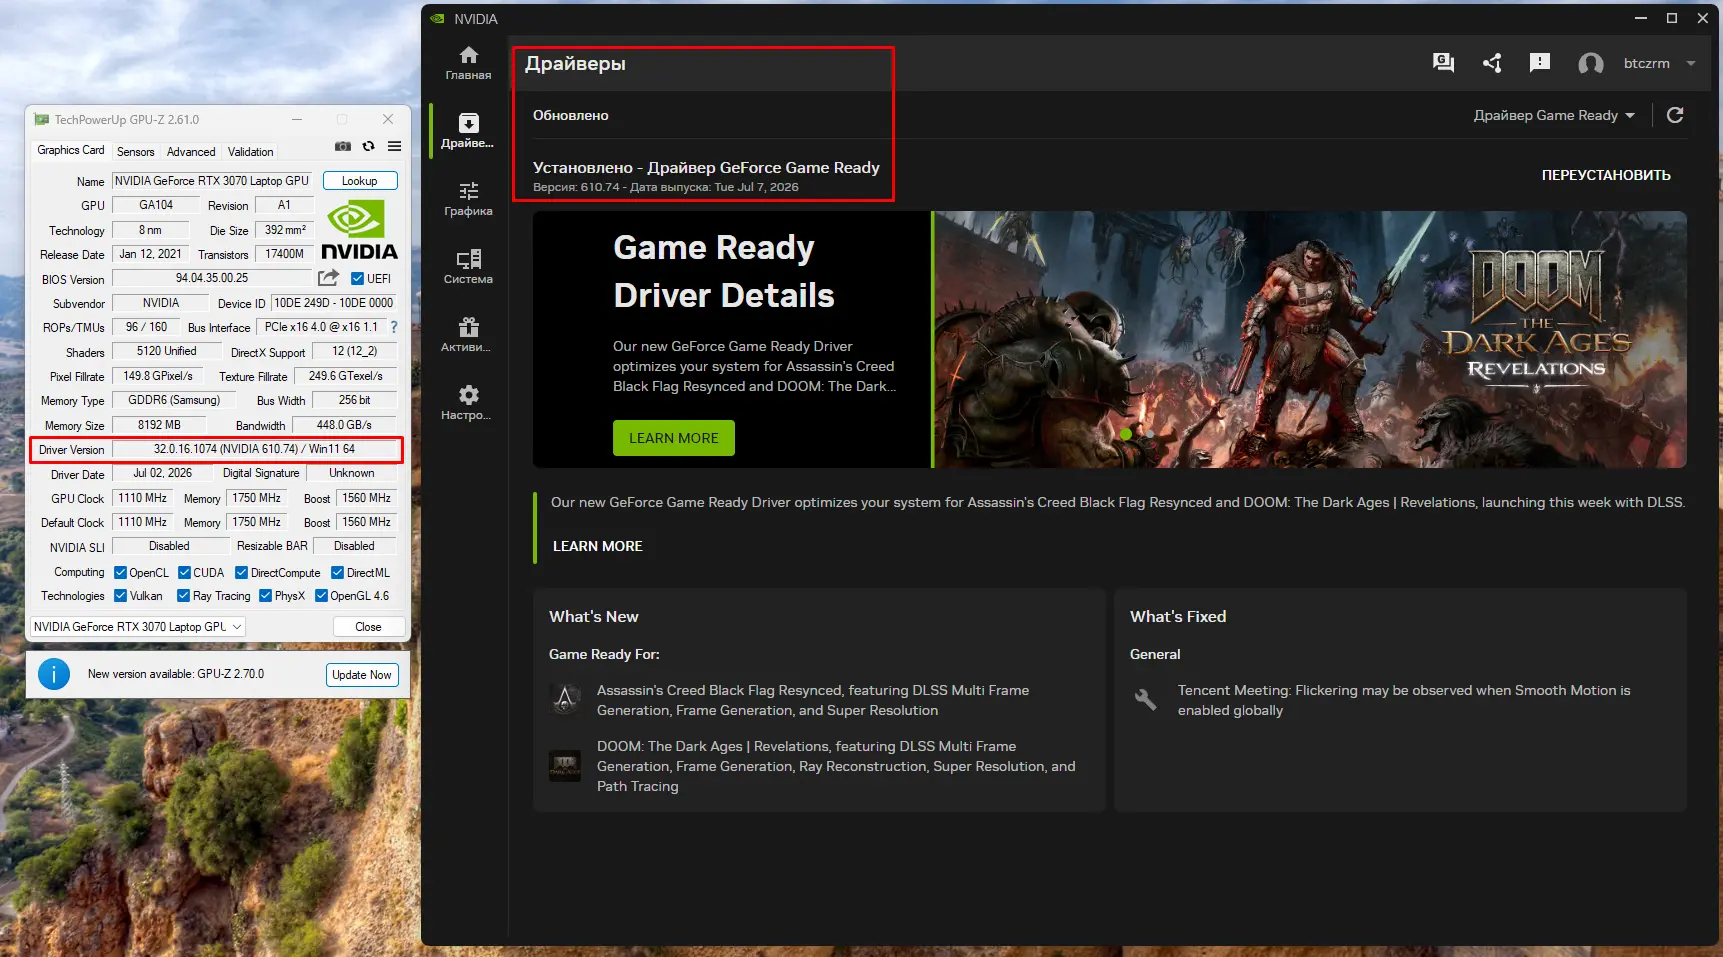Click the NVIDIA app title bar logo
Screen dimensions: 1723x957
pyautogui.click(x=437, y=18)
